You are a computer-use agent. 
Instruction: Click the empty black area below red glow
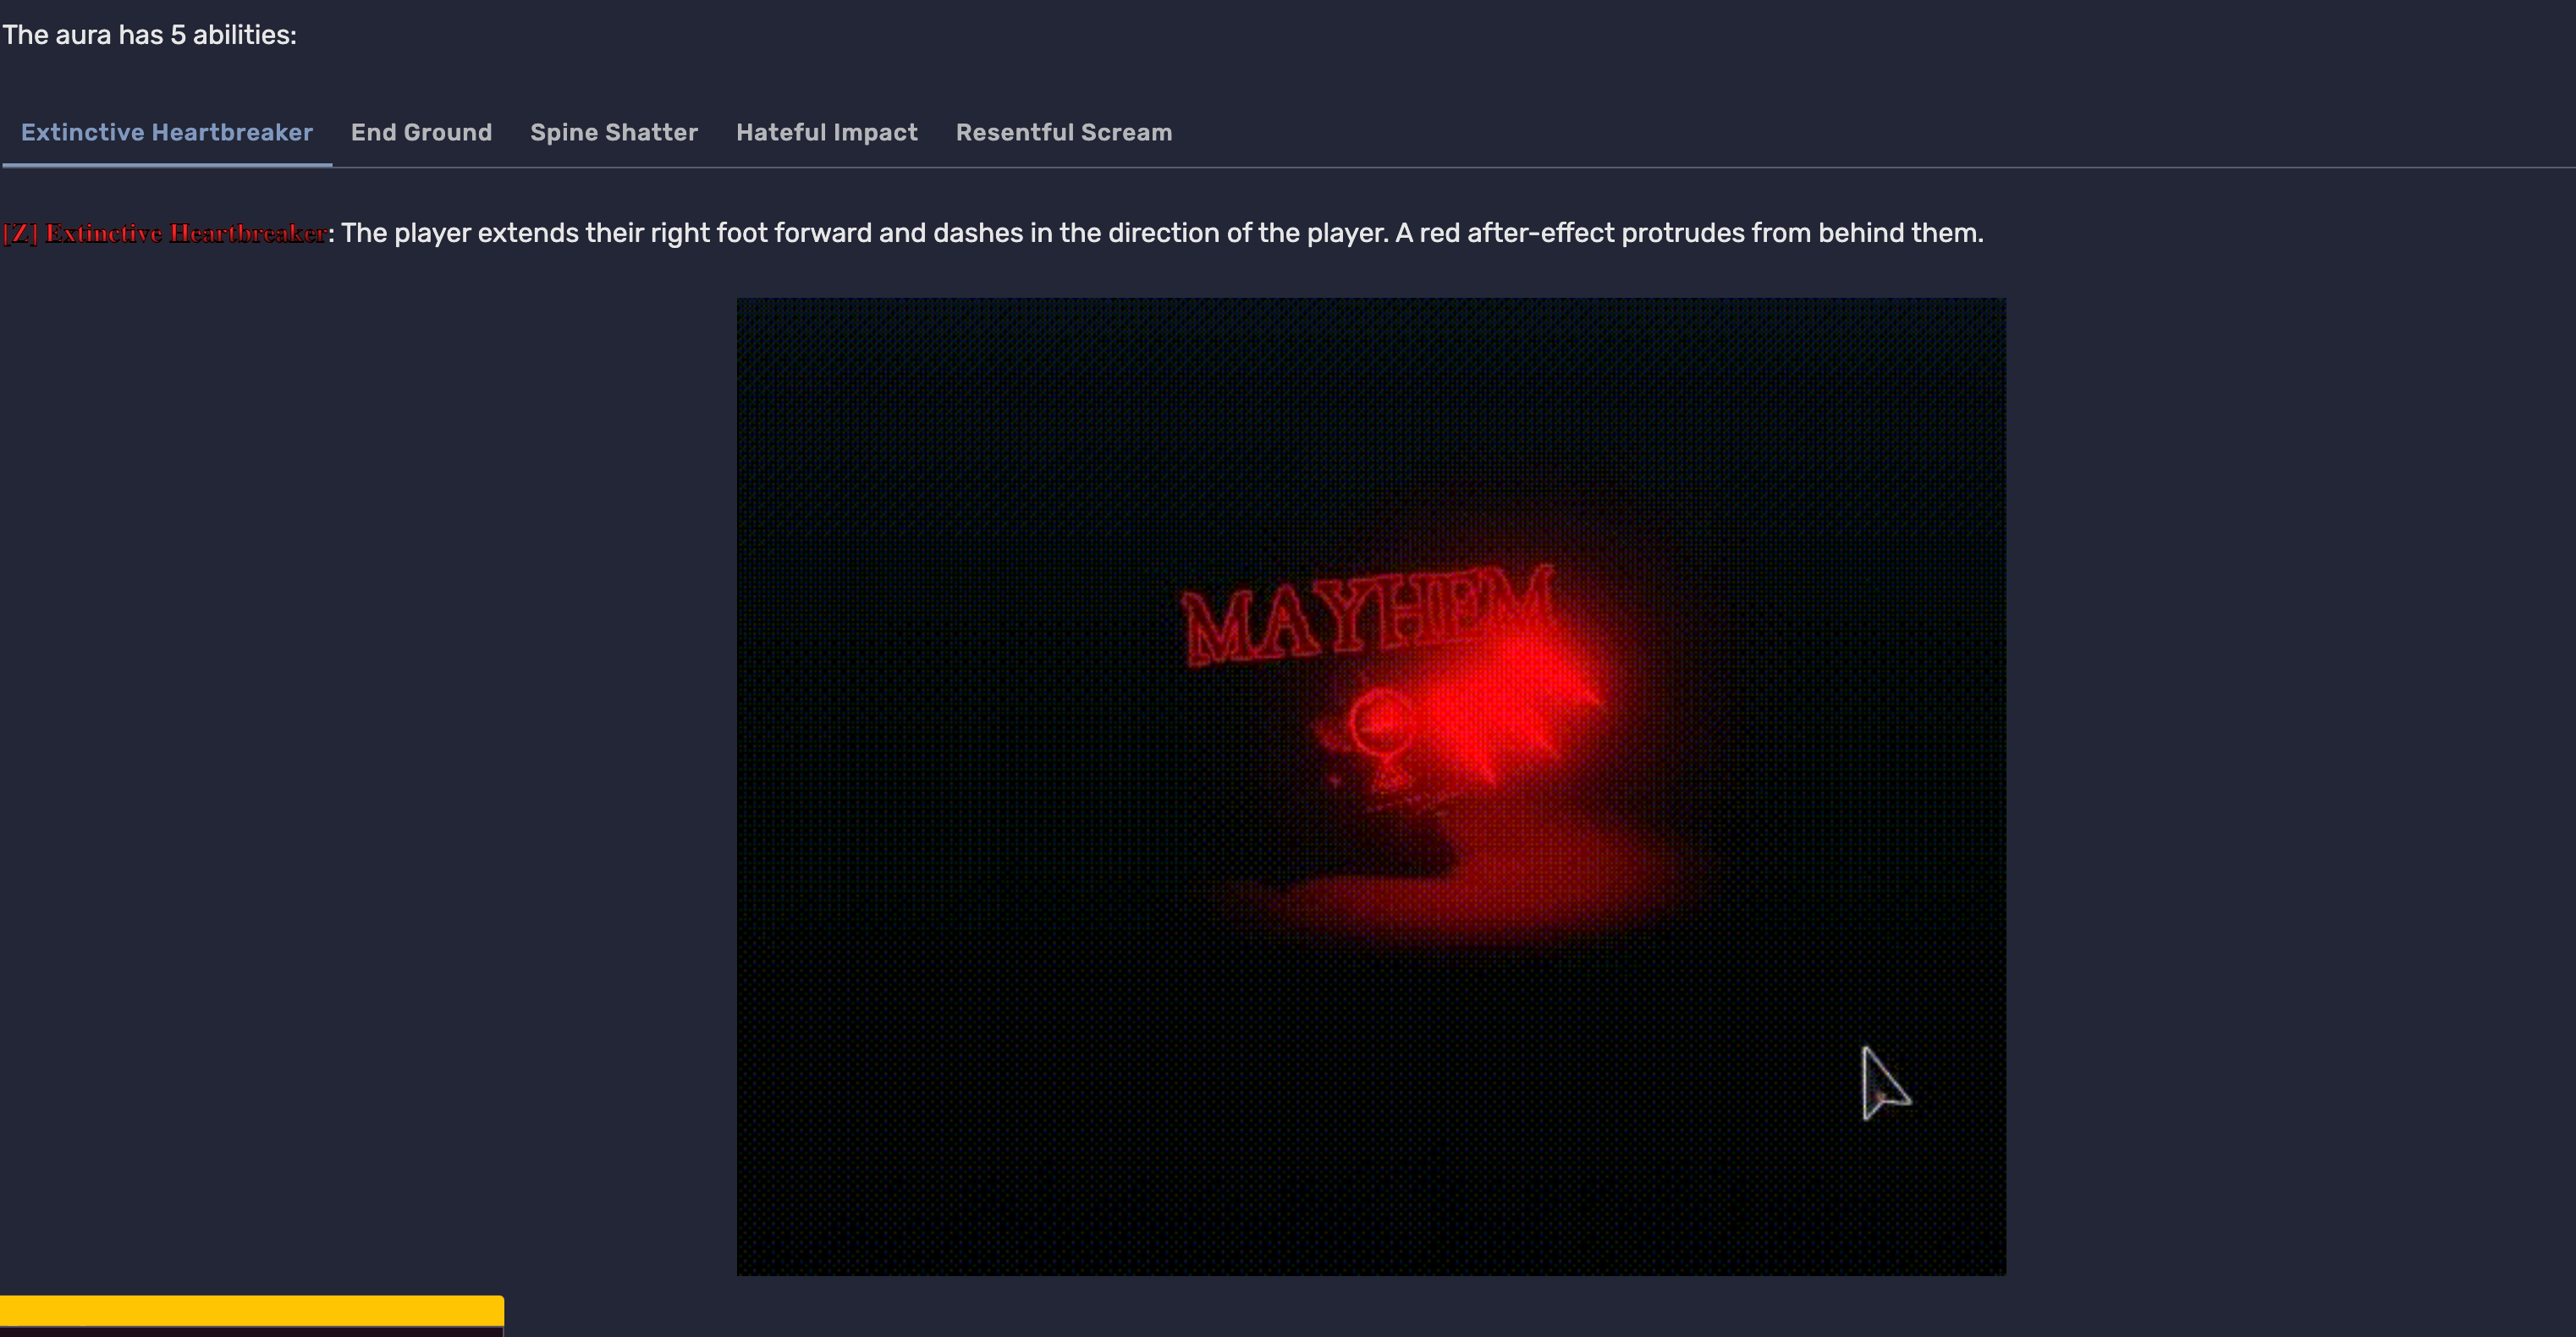1370,1120
